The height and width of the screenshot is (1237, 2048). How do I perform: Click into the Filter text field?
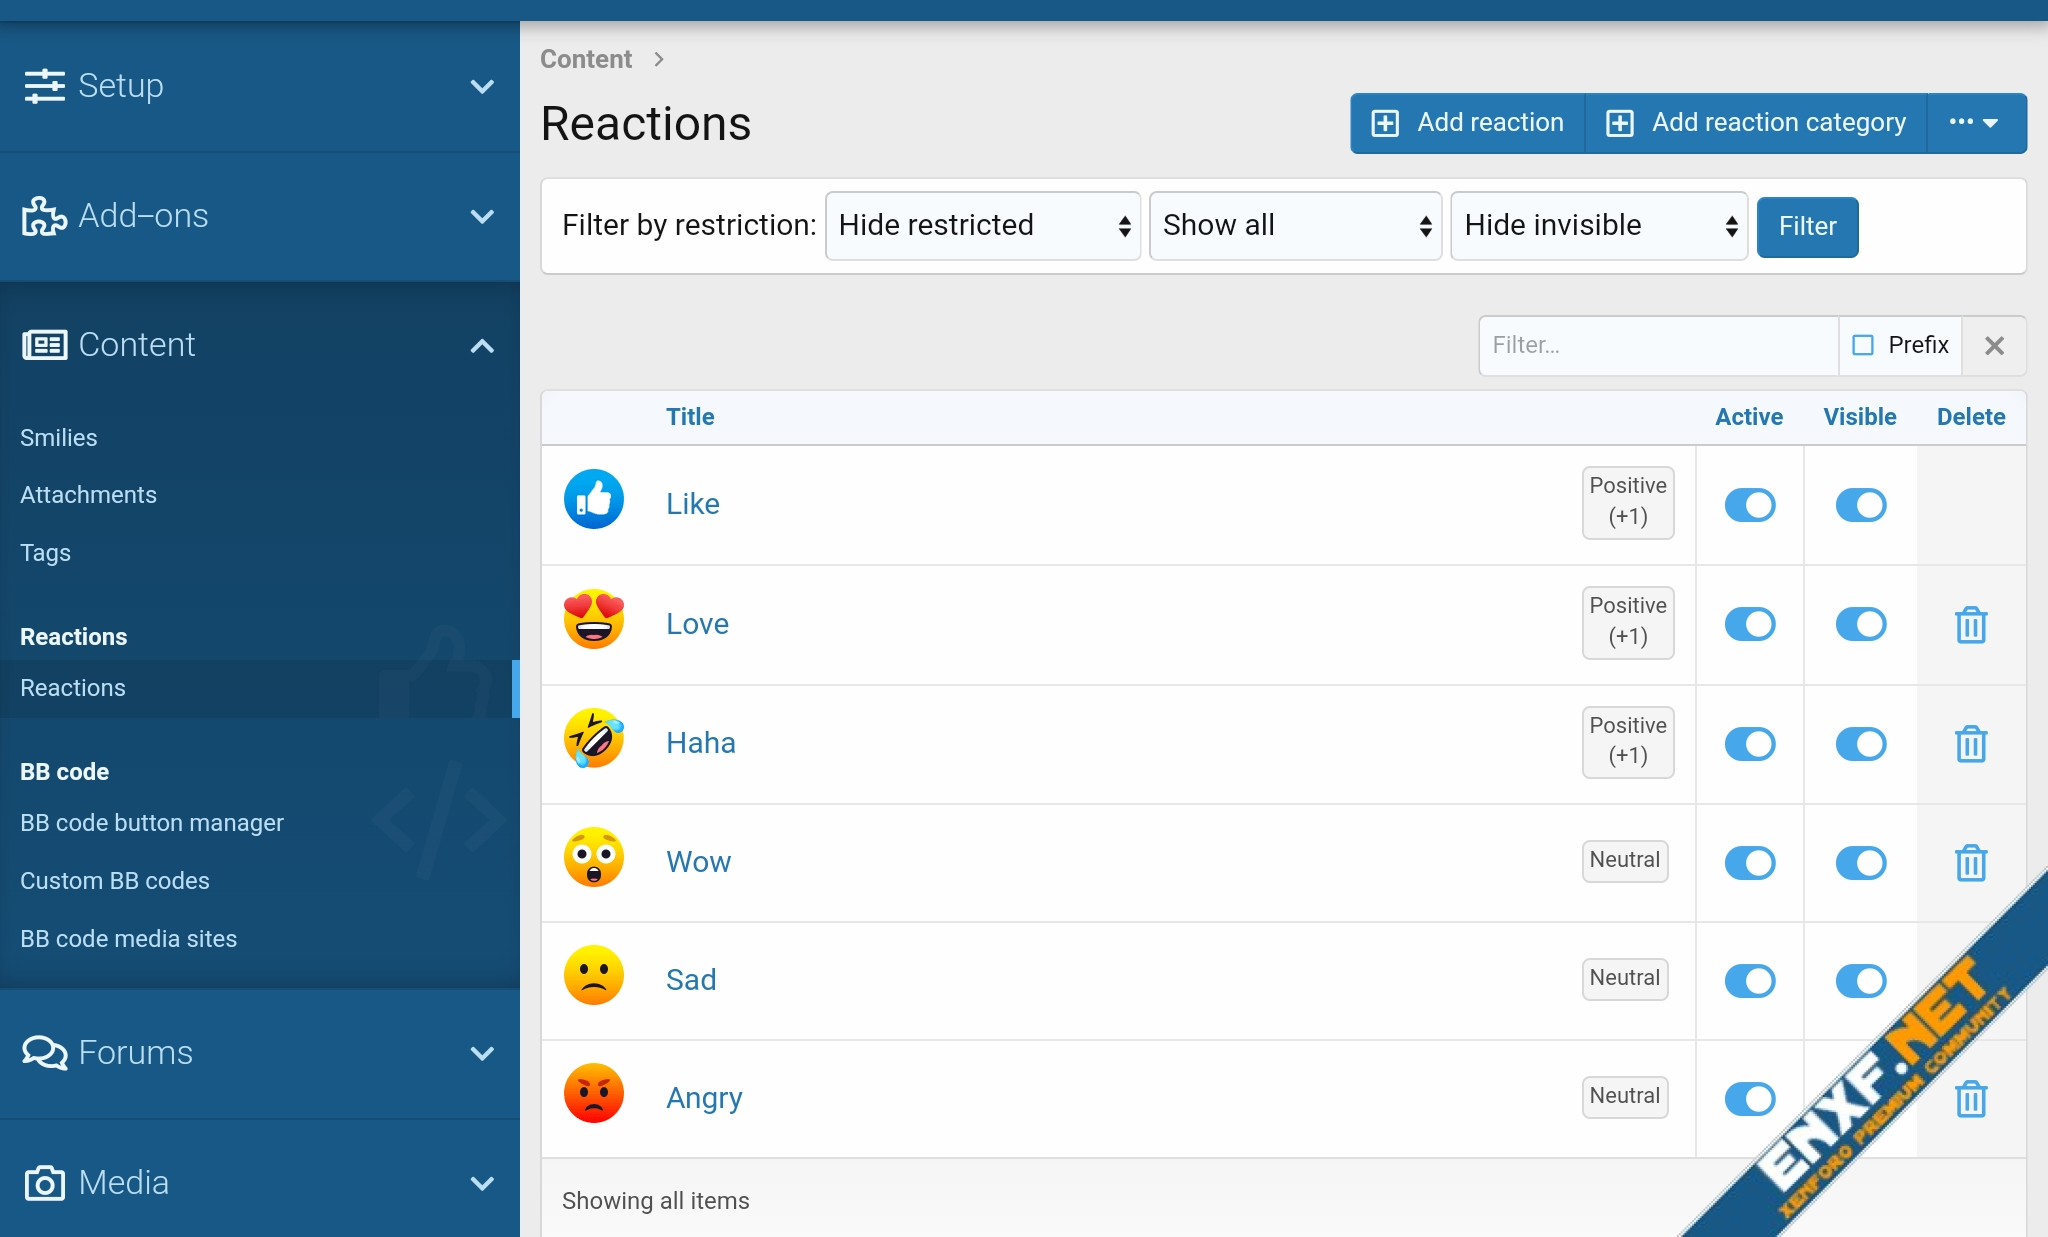(1657, 346)
